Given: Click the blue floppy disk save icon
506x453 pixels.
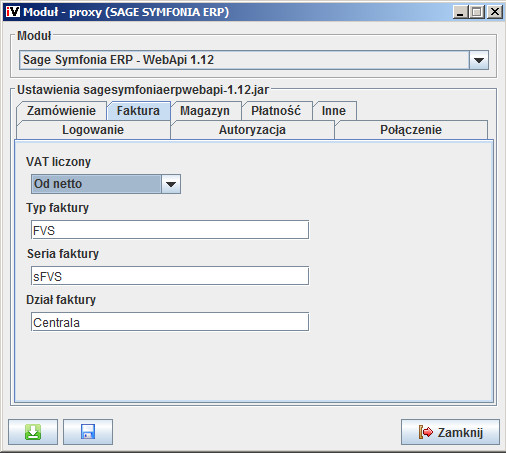Looking at the screenshot, I should coord(88,432).
